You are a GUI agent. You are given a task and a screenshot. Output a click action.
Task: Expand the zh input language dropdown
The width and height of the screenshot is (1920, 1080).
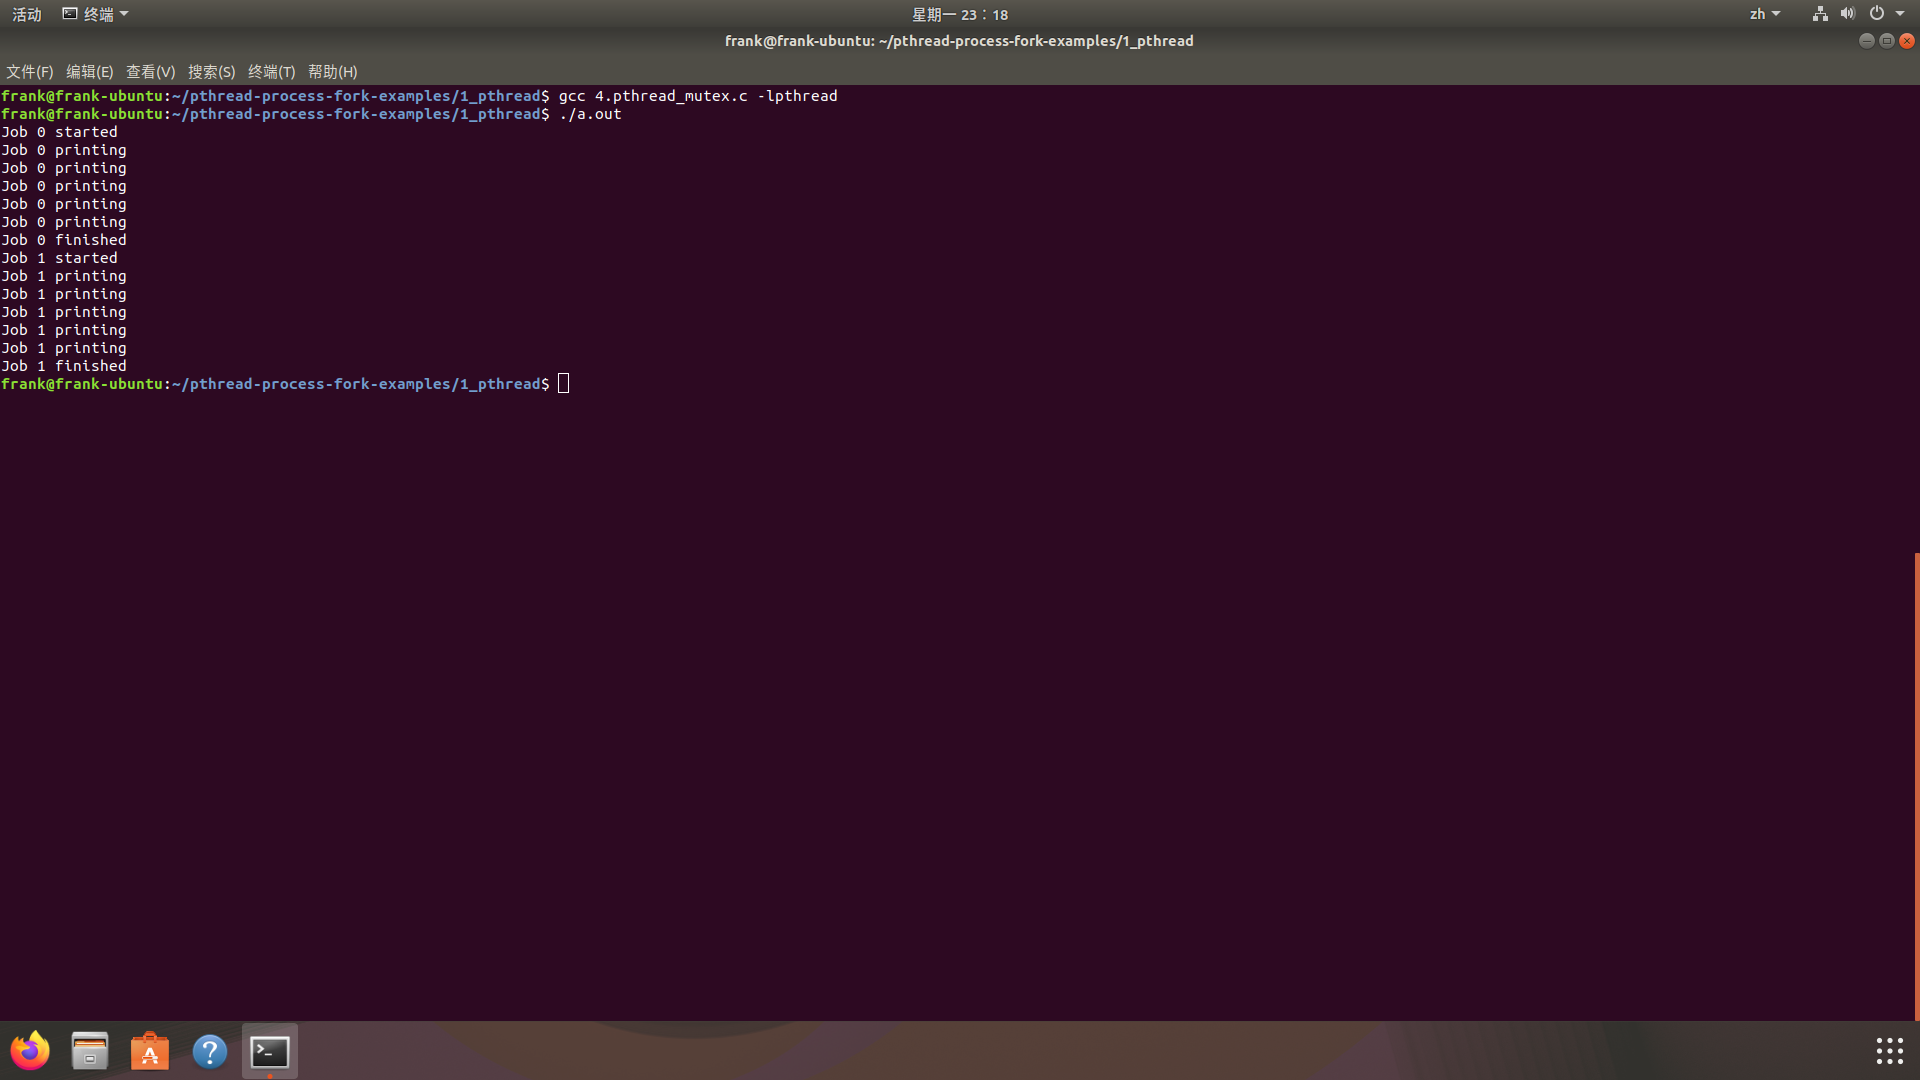tap(1764, 14)
